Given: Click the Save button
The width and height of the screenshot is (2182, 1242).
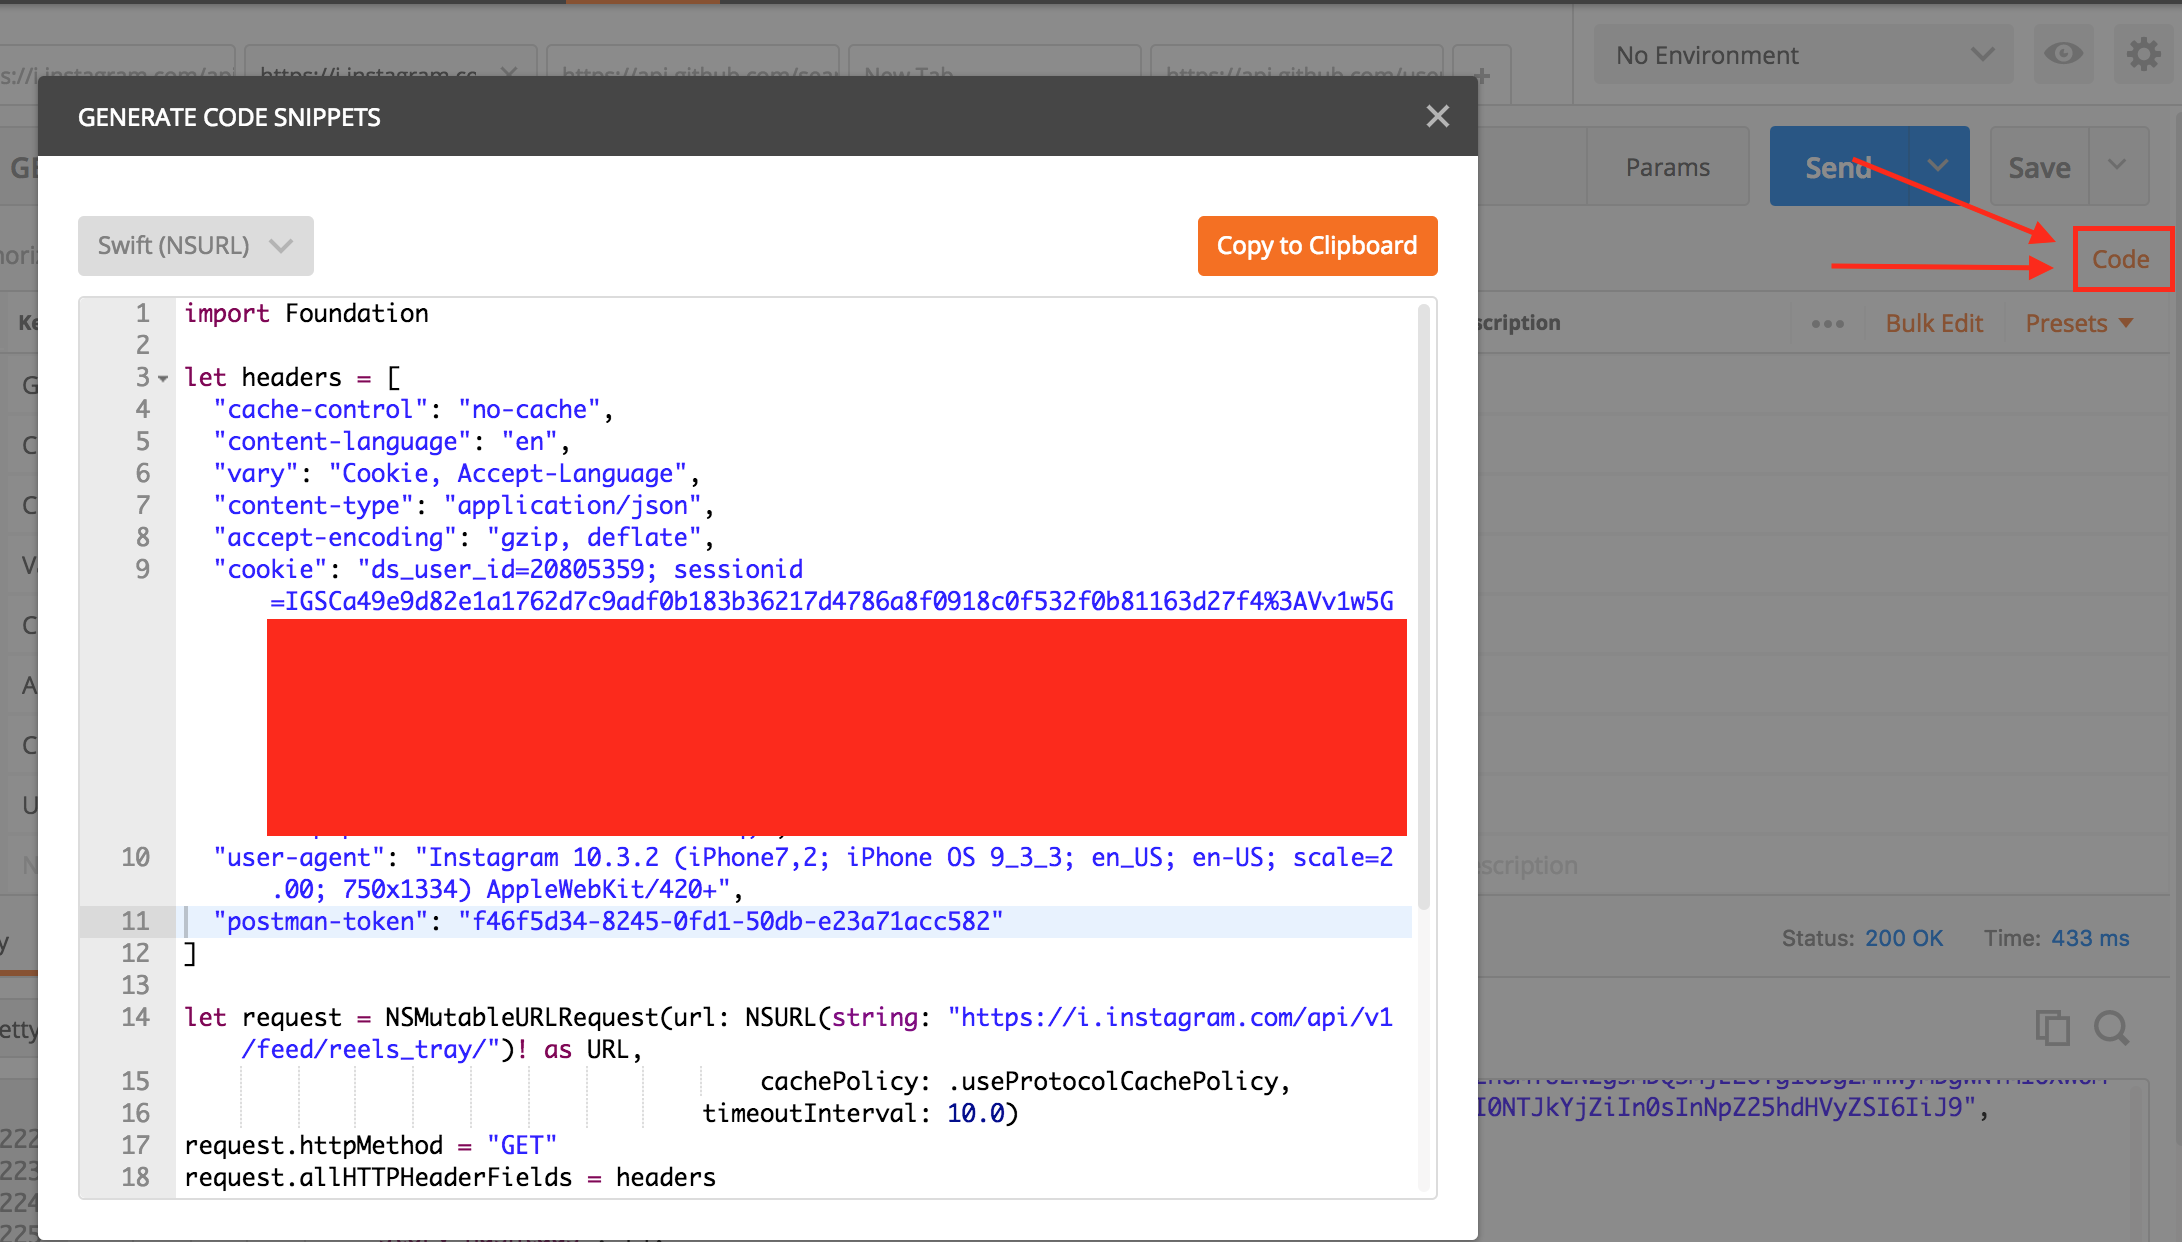Looking at the screenshot, I should (2039, 167).
